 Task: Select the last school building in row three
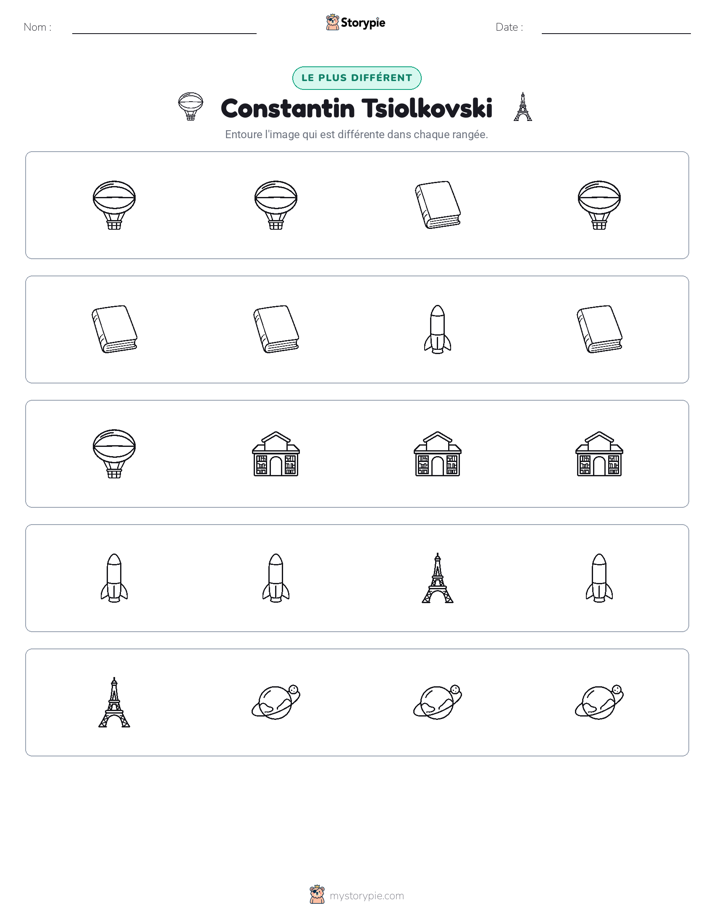pos(599,454)
